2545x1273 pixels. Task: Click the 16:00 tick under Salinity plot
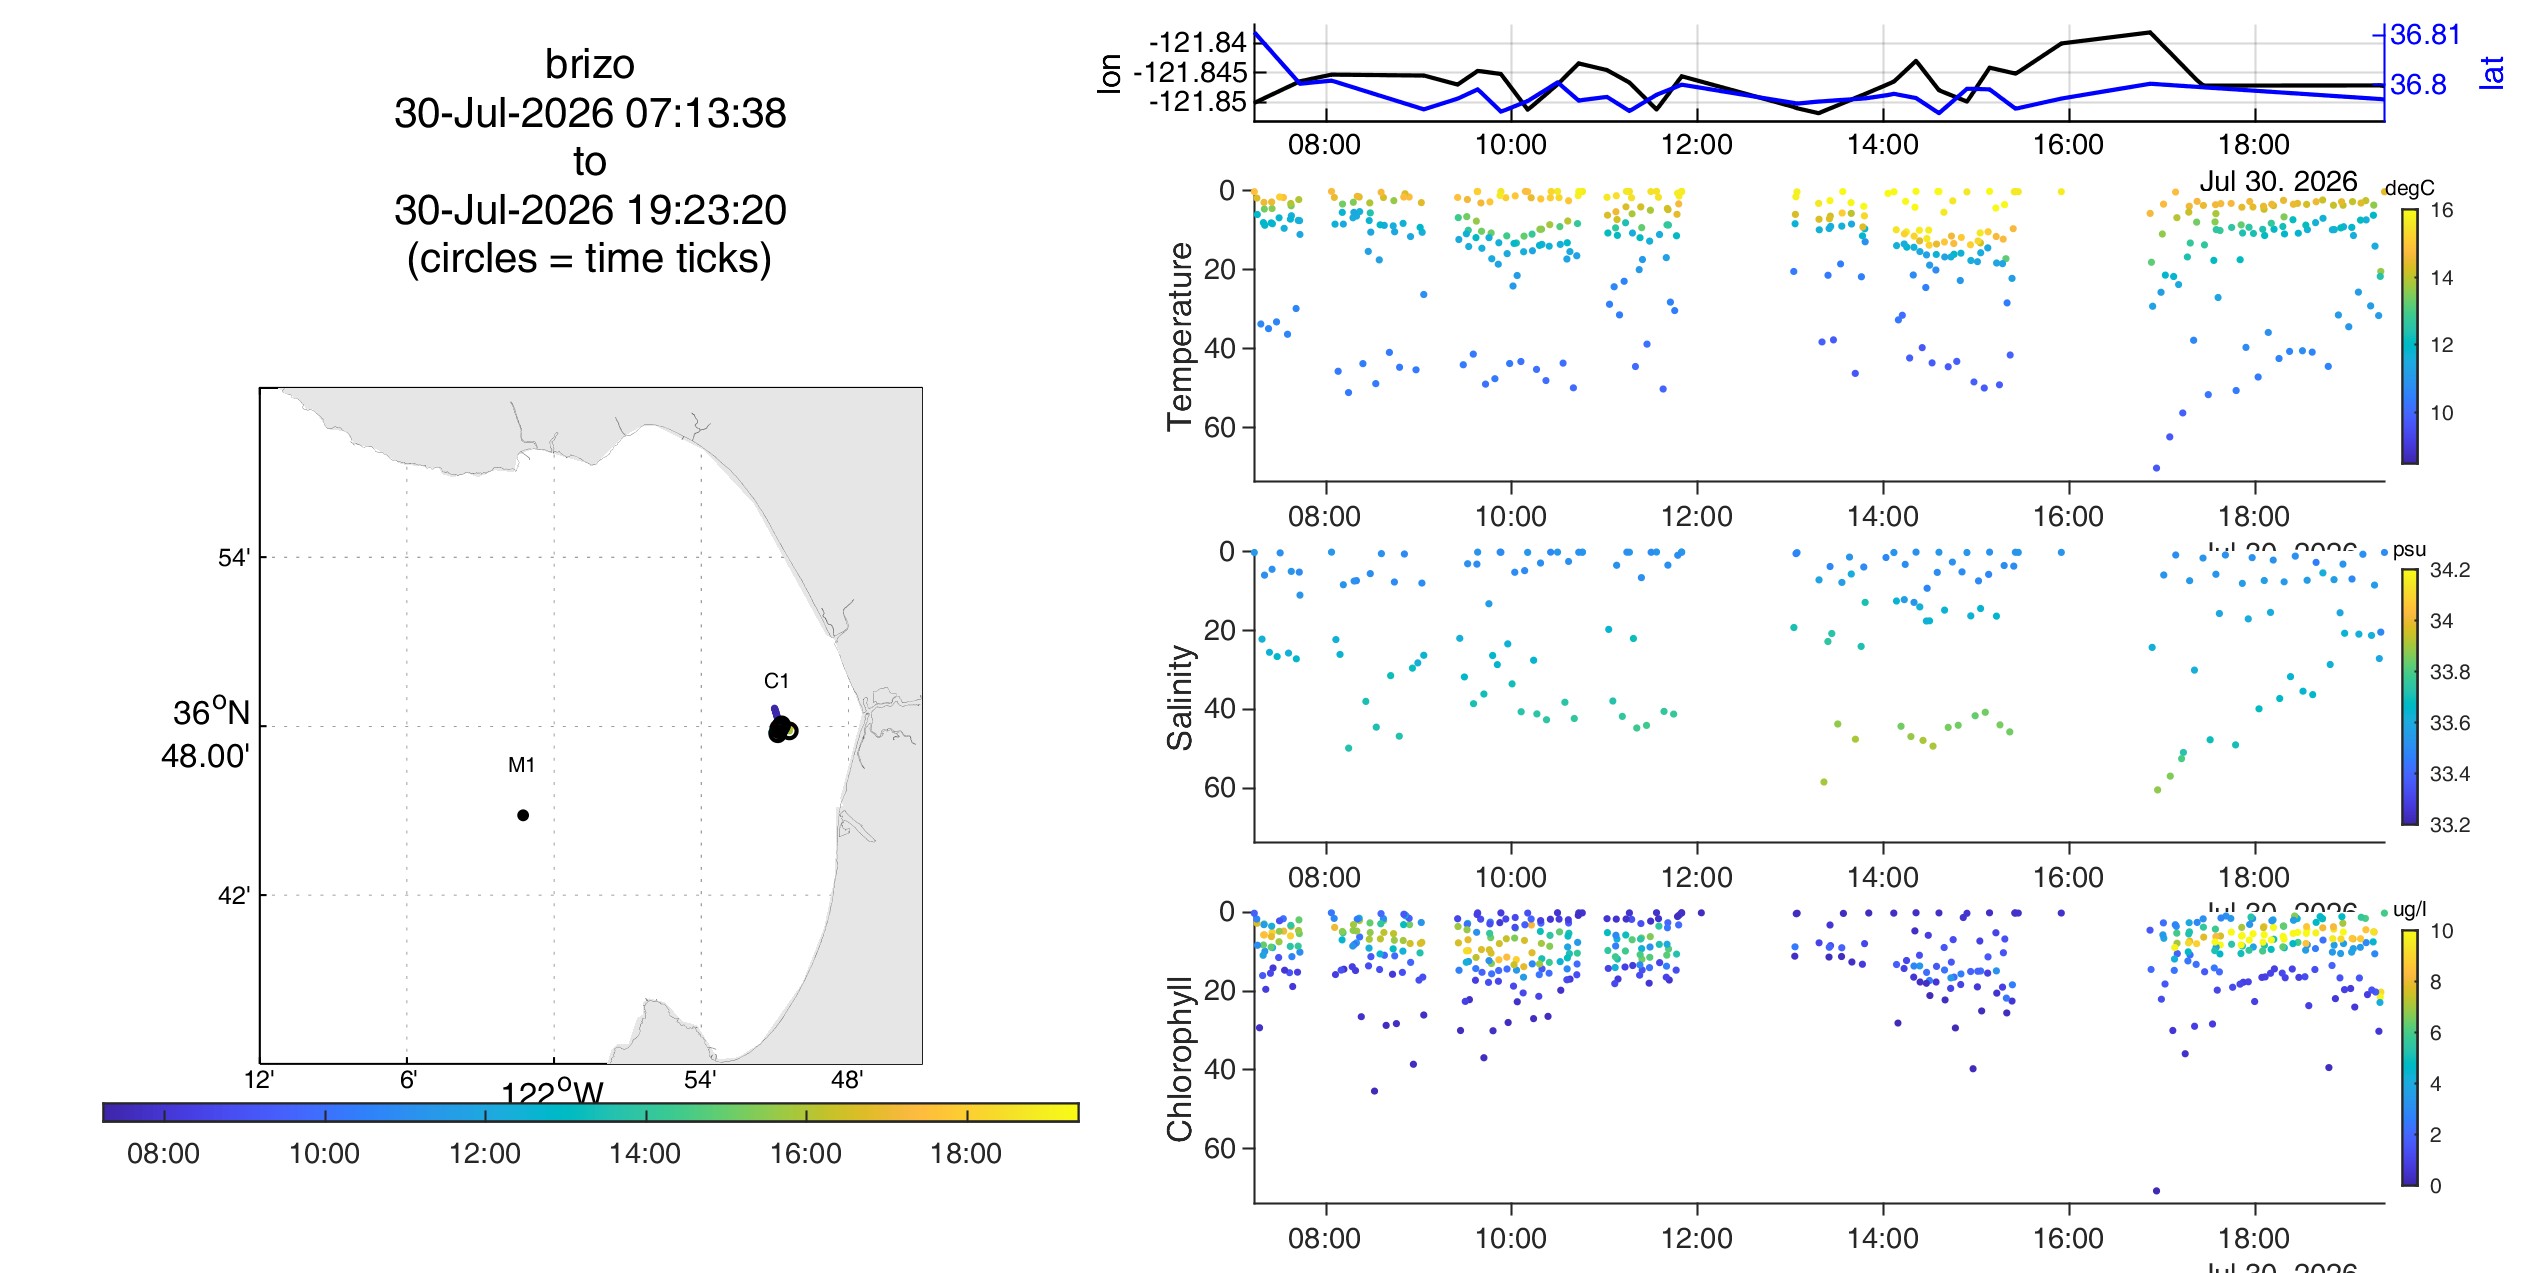pyautogui.click(x=2068, y=877)
